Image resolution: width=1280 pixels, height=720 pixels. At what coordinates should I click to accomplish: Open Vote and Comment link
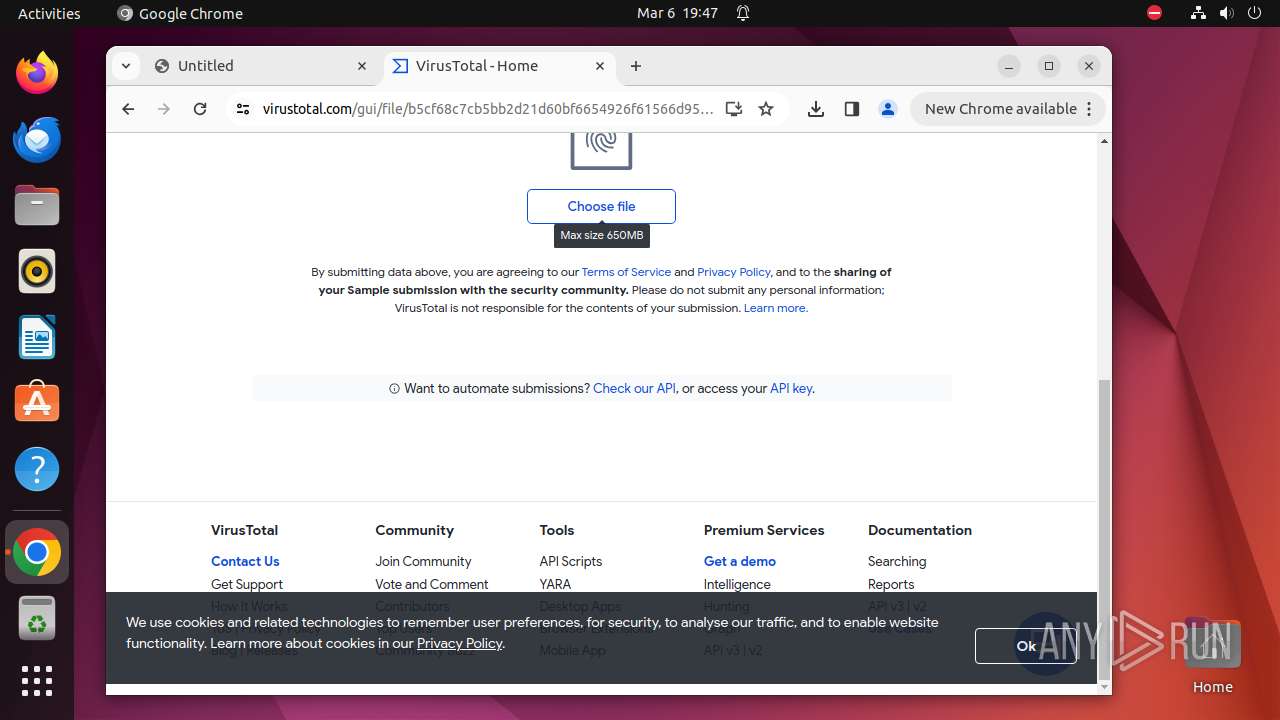coord(432,584)
